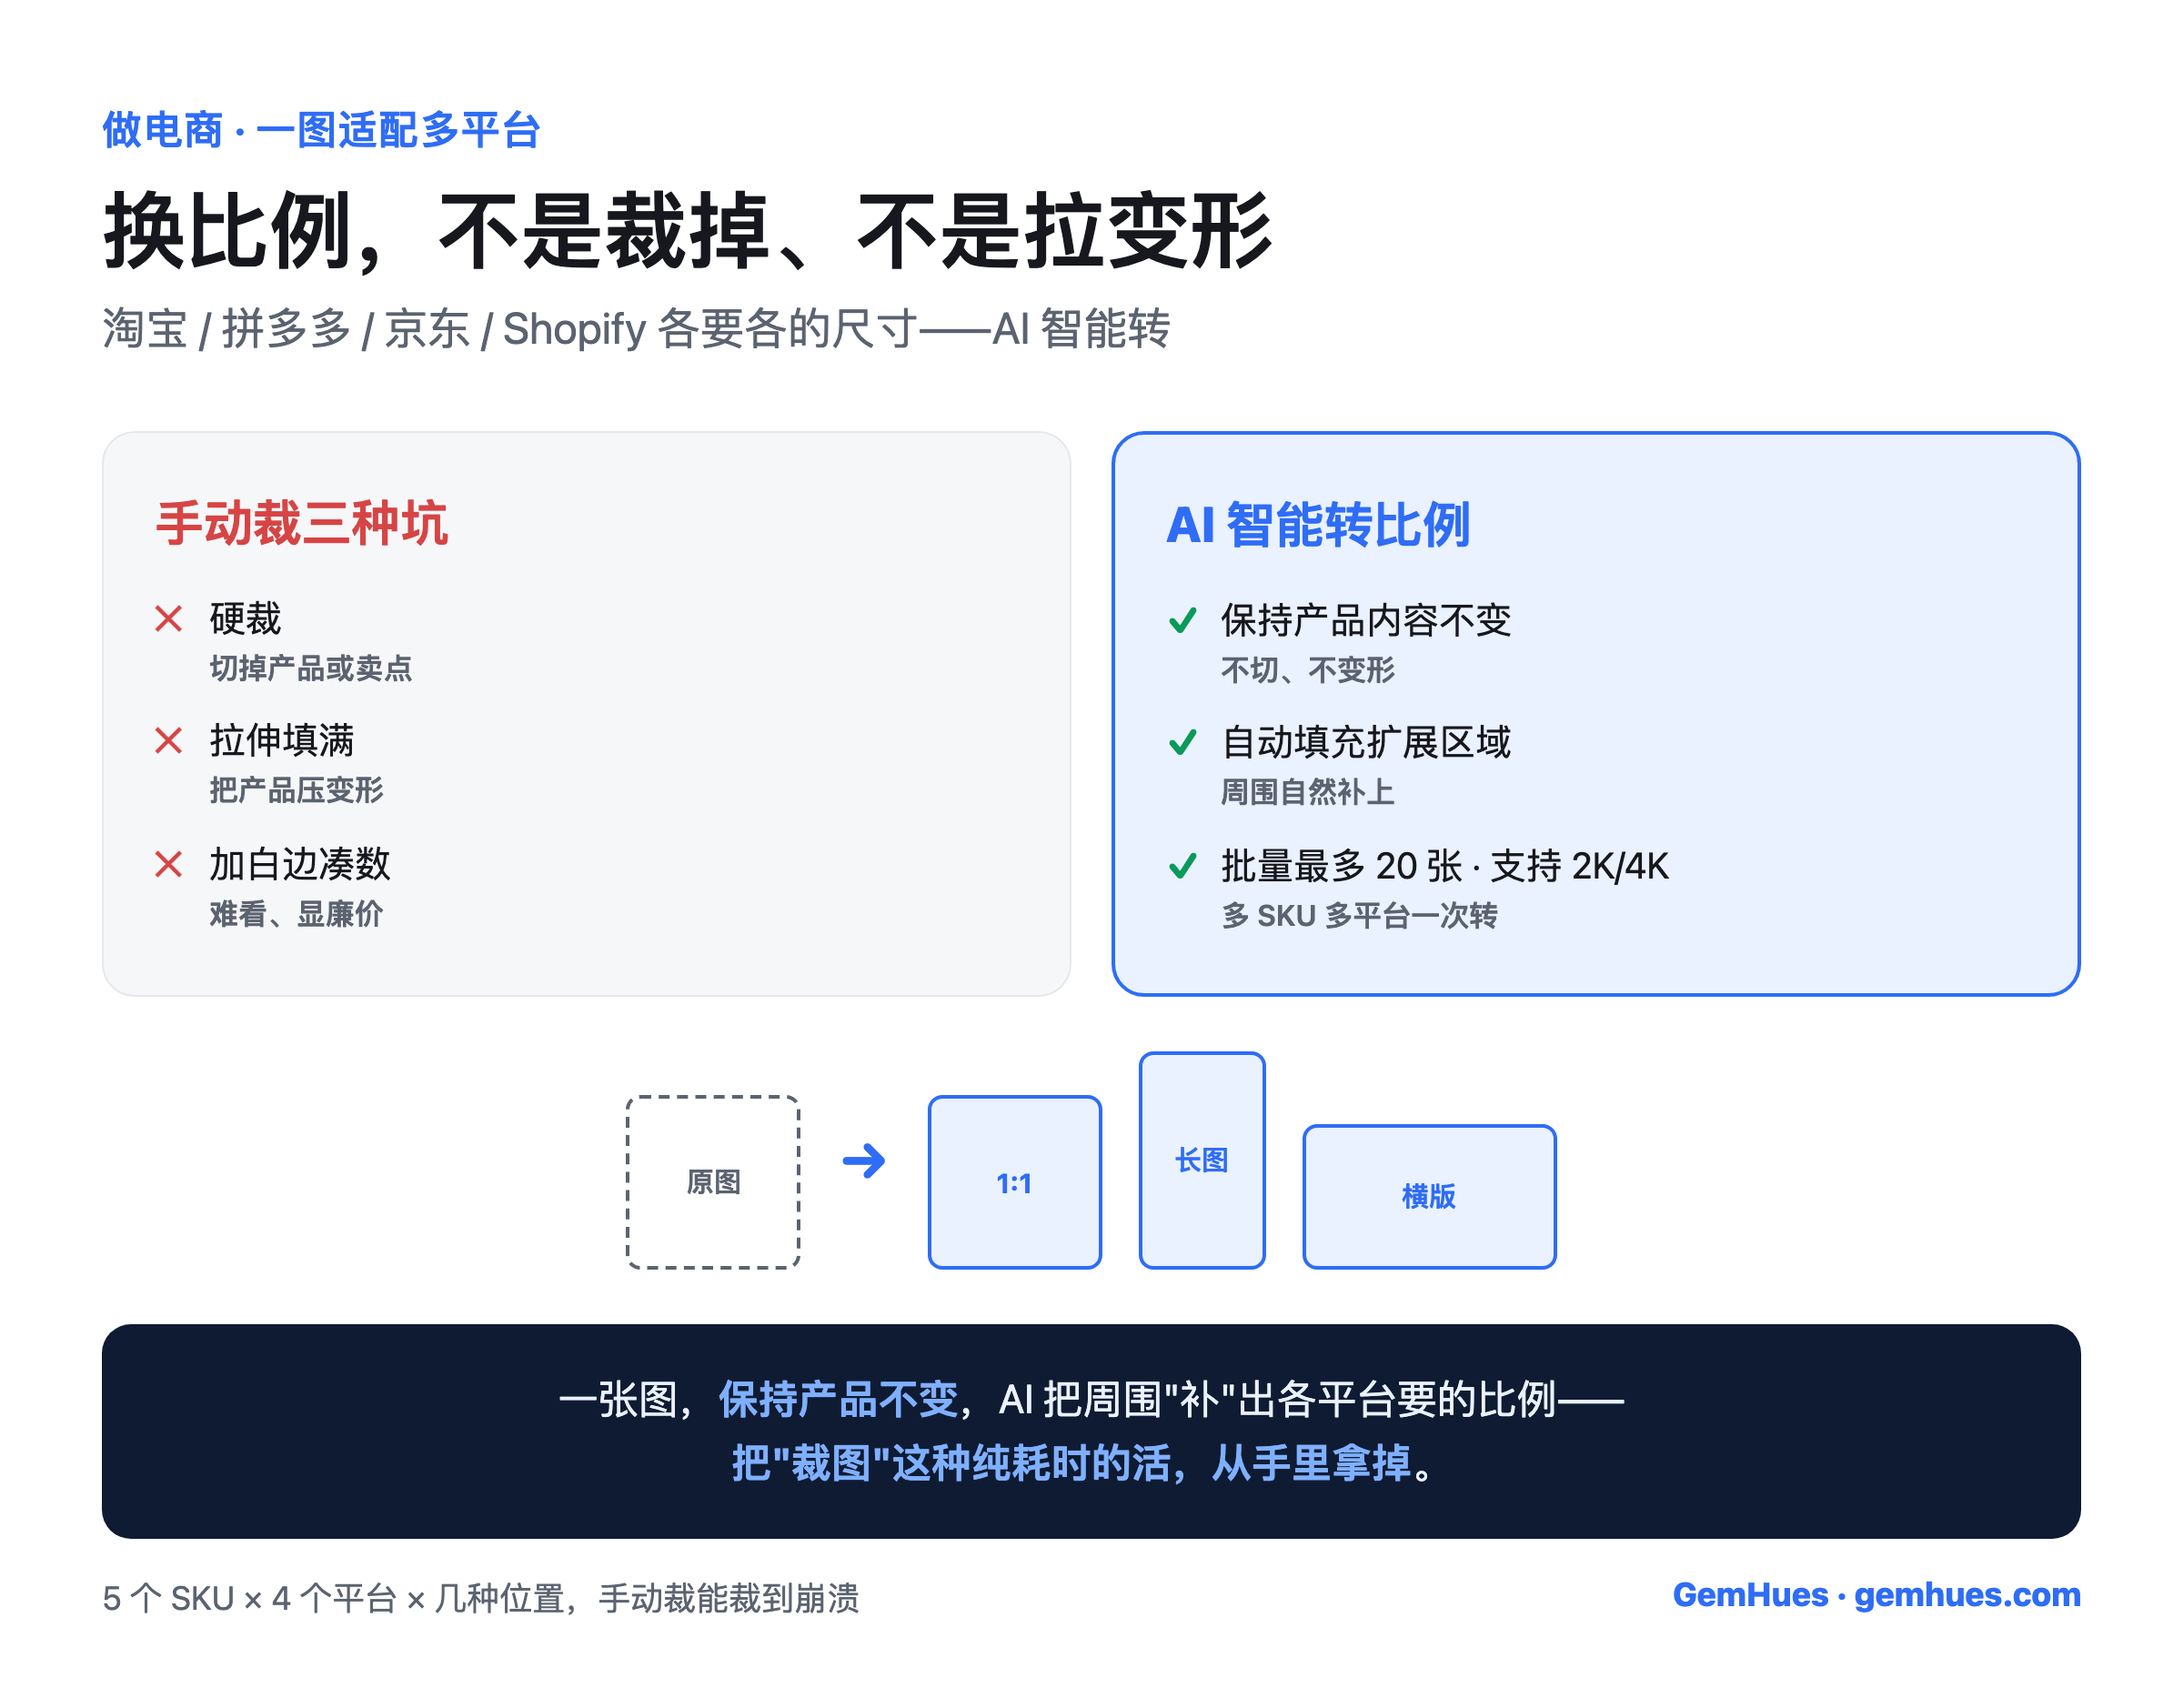Click the red X beside 加白边凑数
This screenshot has width=2183, height=1708.
[168, 863]
